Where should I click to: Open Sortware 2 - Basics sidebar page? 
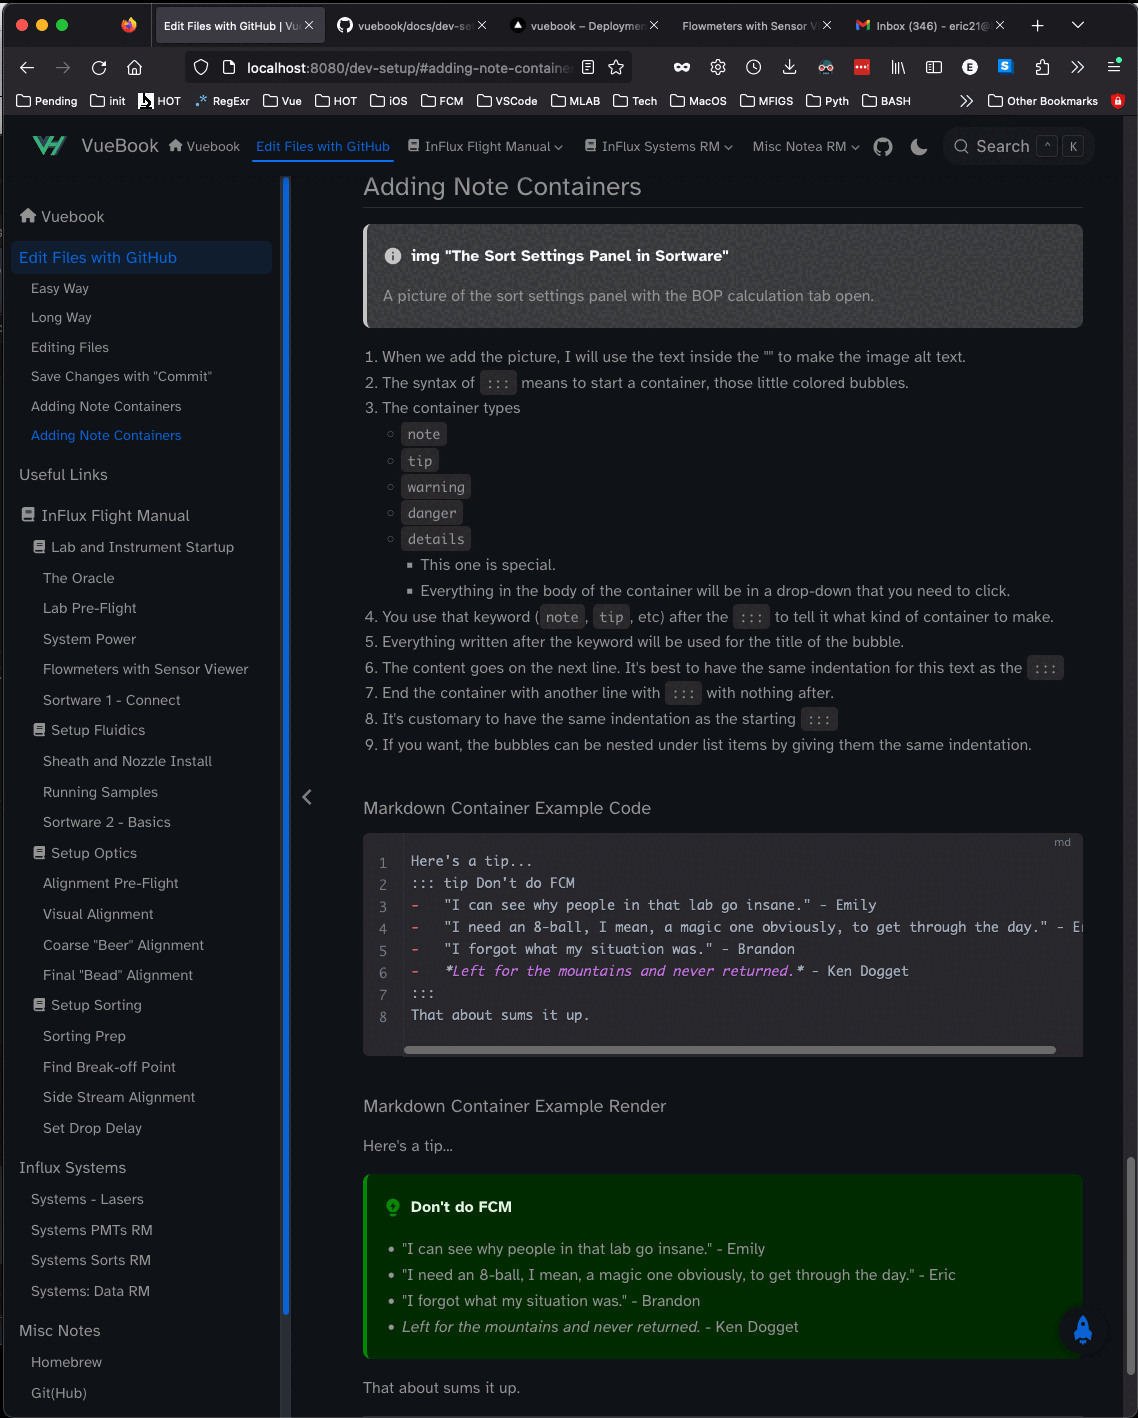coord(107,822)
